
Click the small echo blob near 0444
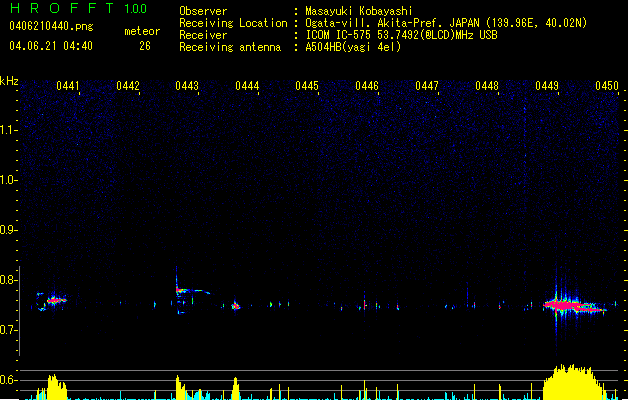coord(236,306)
